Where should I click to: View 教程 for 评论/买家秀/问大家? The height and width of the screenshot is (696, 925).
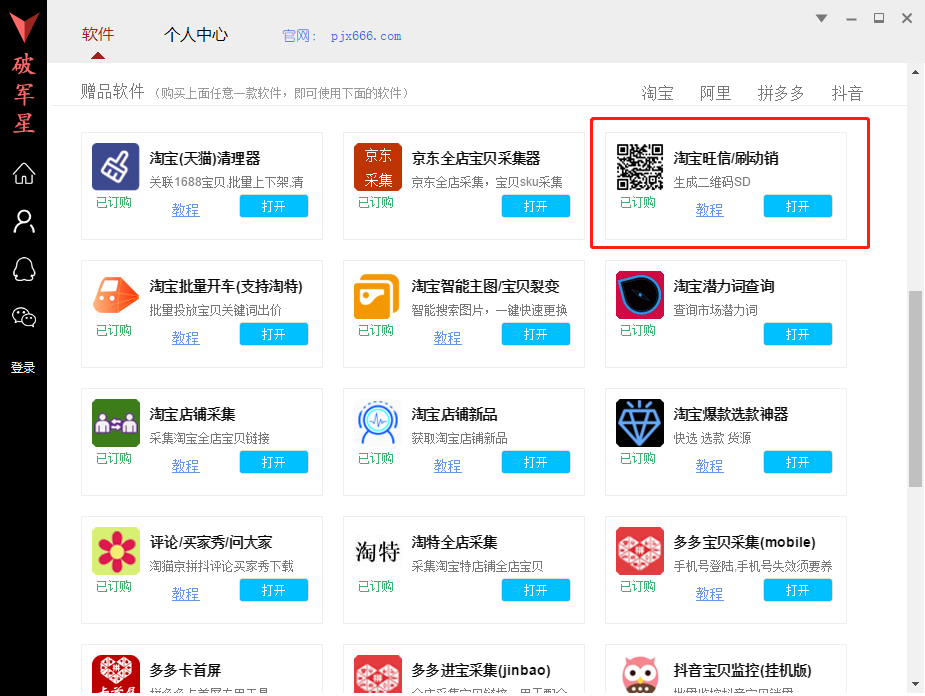click(x=185, y=594)
